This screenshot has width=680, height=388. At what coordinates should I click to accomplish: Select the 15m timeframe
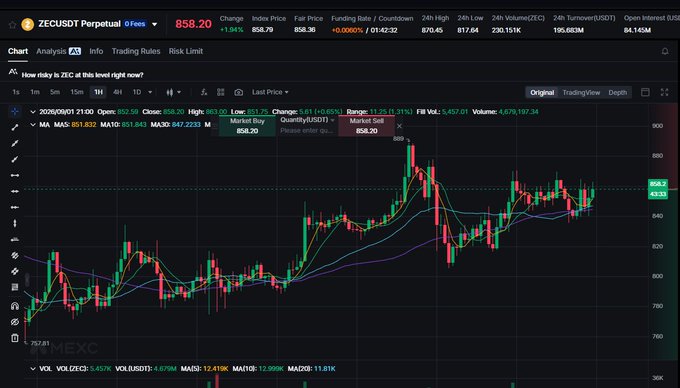[77, 92]
